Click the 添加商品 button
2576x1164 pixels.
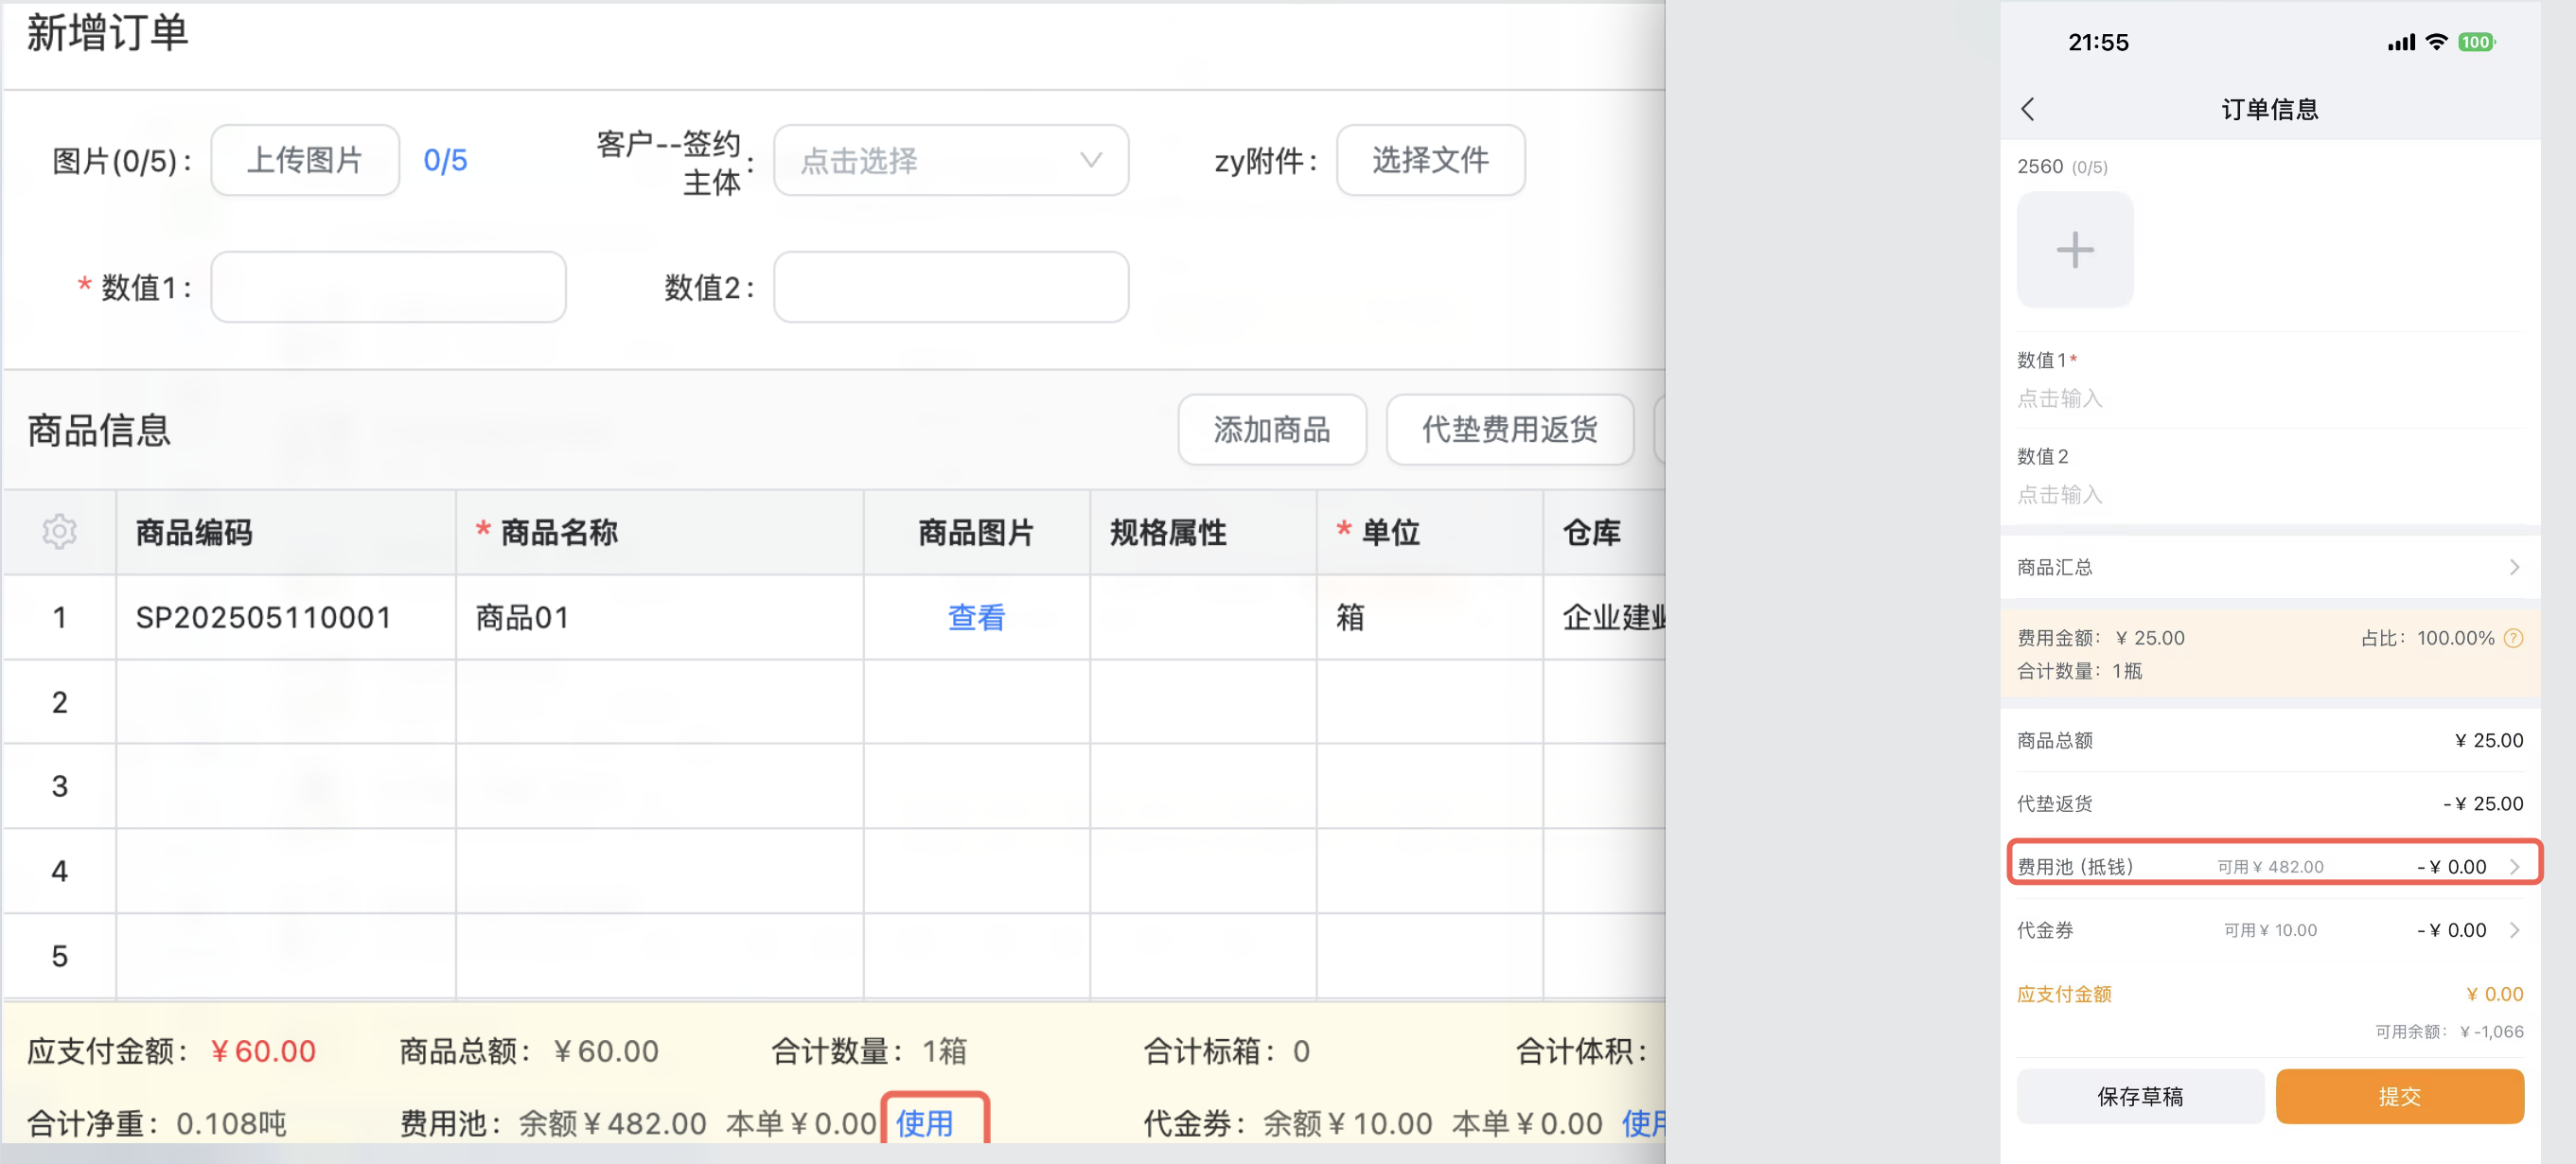[1271, 430]
